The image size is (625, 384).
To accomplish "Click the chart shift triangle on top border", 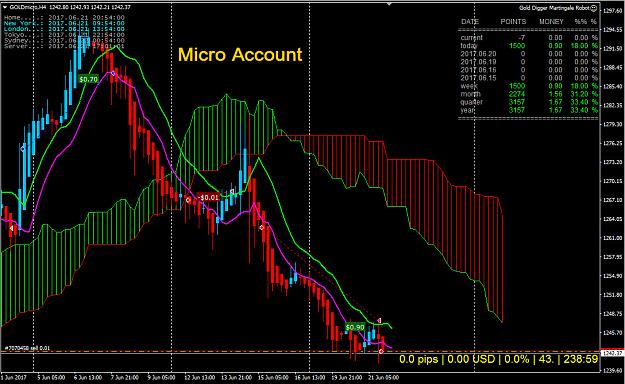I will pyautogui.click(x=389, y=4).
